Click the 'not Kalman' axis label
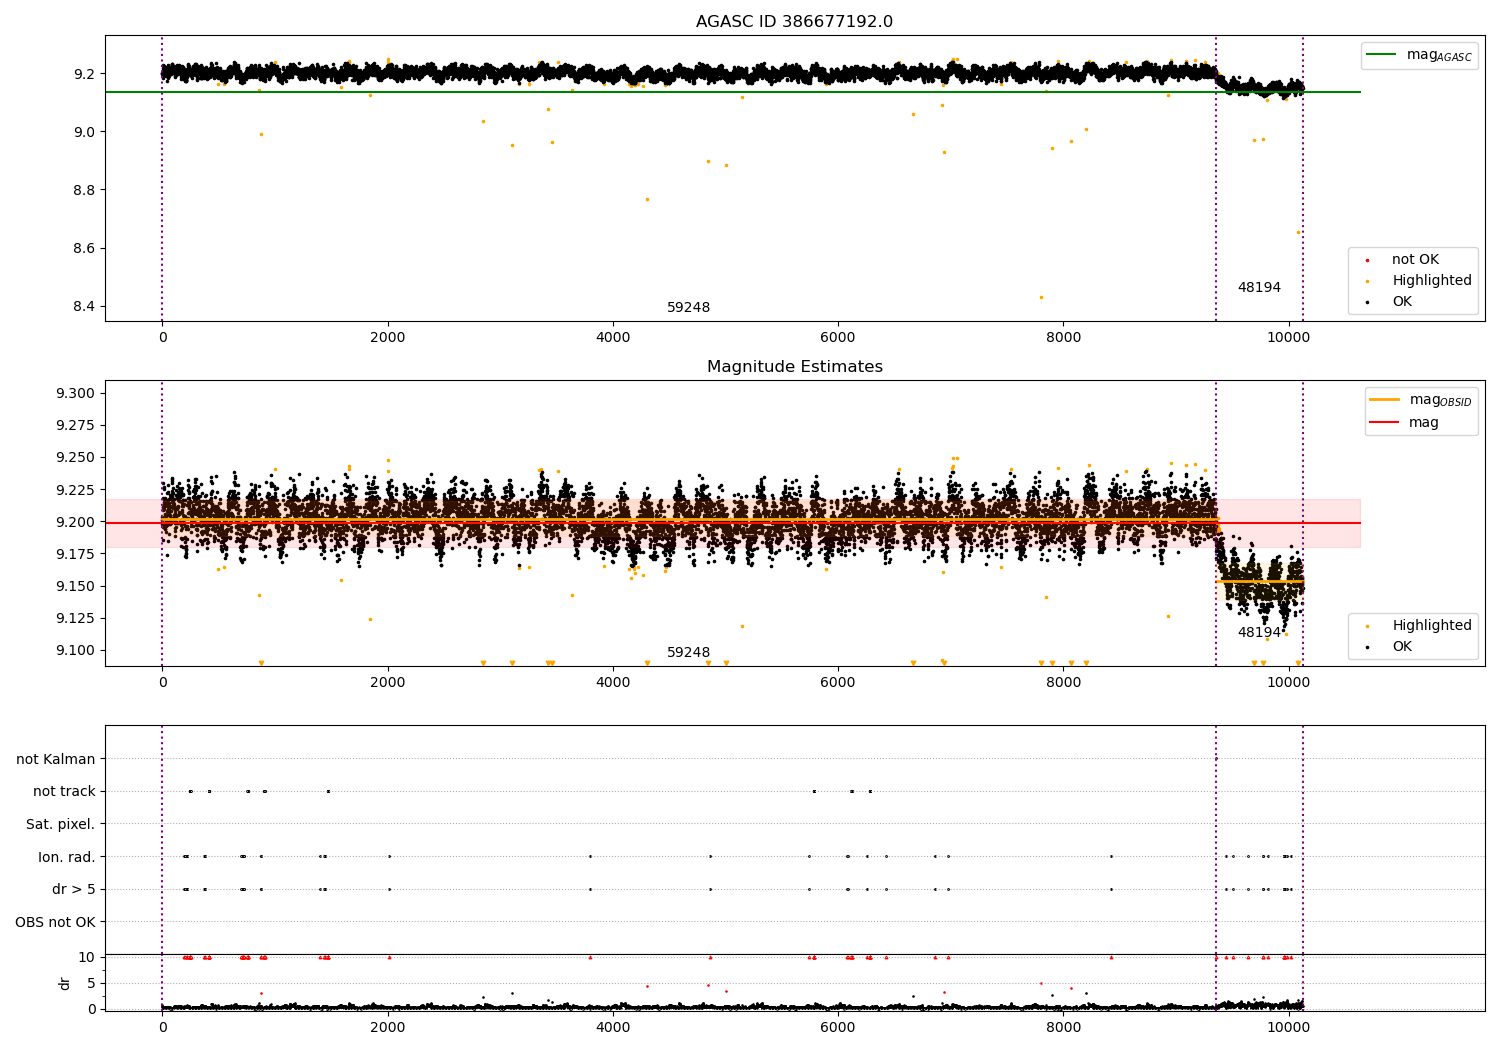This screenshot has height=1050, width=1500. coord(56,760)
